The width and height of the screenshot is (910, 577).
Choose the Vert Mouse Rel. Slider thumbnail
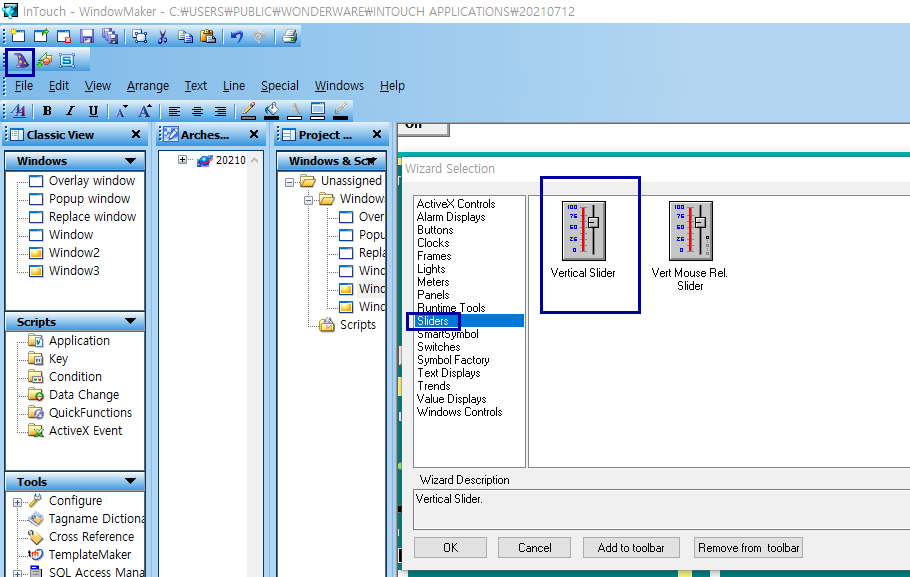point(690,231)
